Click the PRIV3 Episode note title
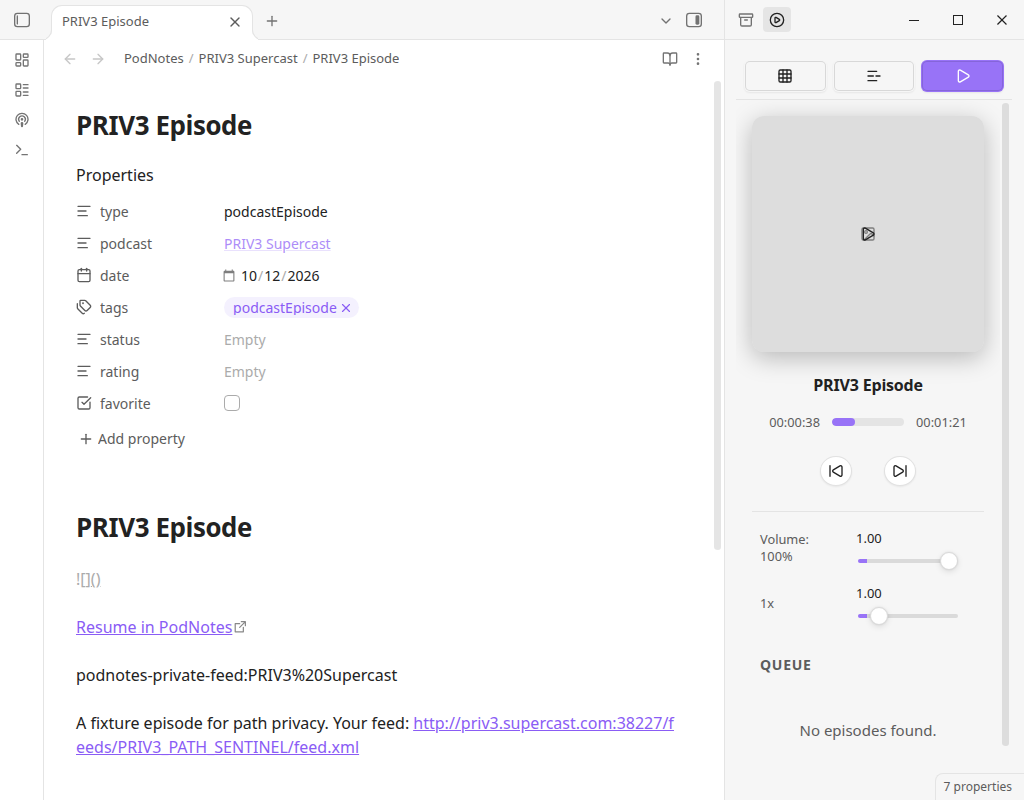The image size is (1024, 800). pos(164,125)
